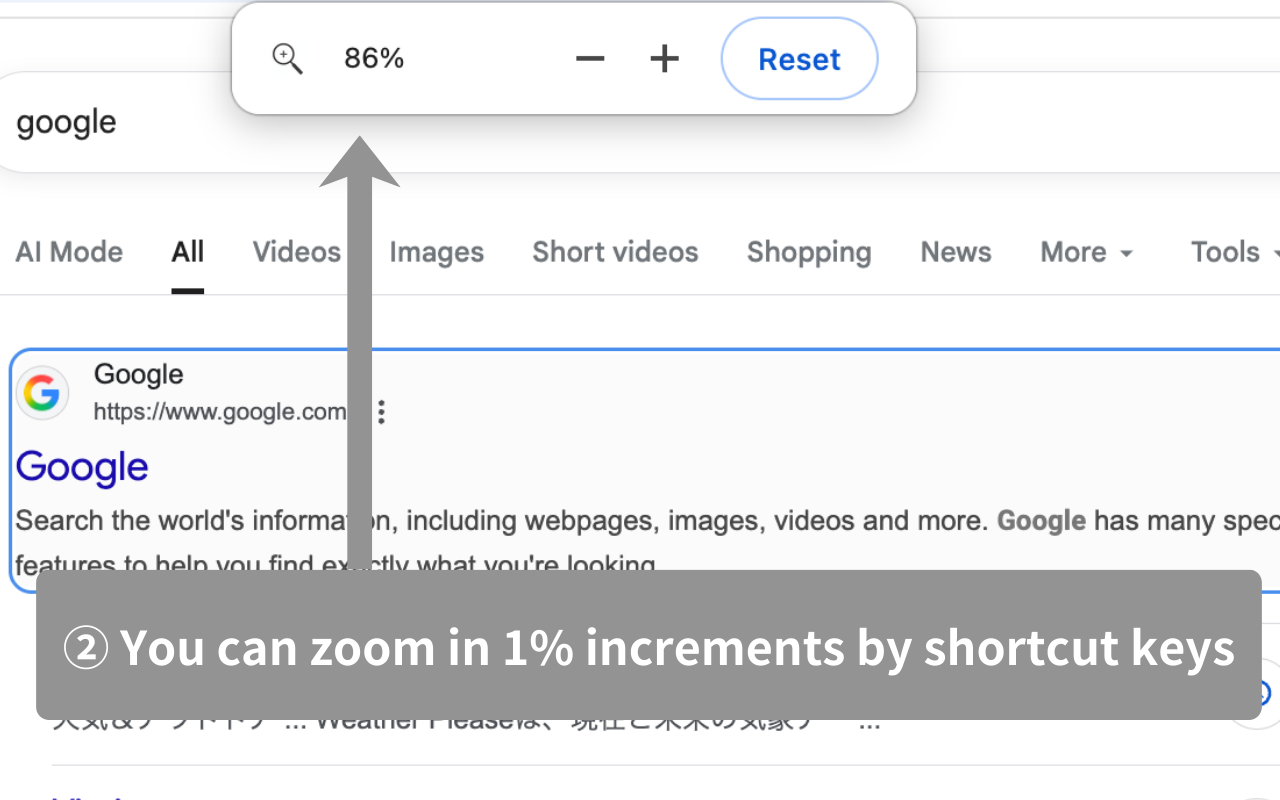1280x800 pixels.
Task: Open the Images tab
Action: click(x=436, y=252)
